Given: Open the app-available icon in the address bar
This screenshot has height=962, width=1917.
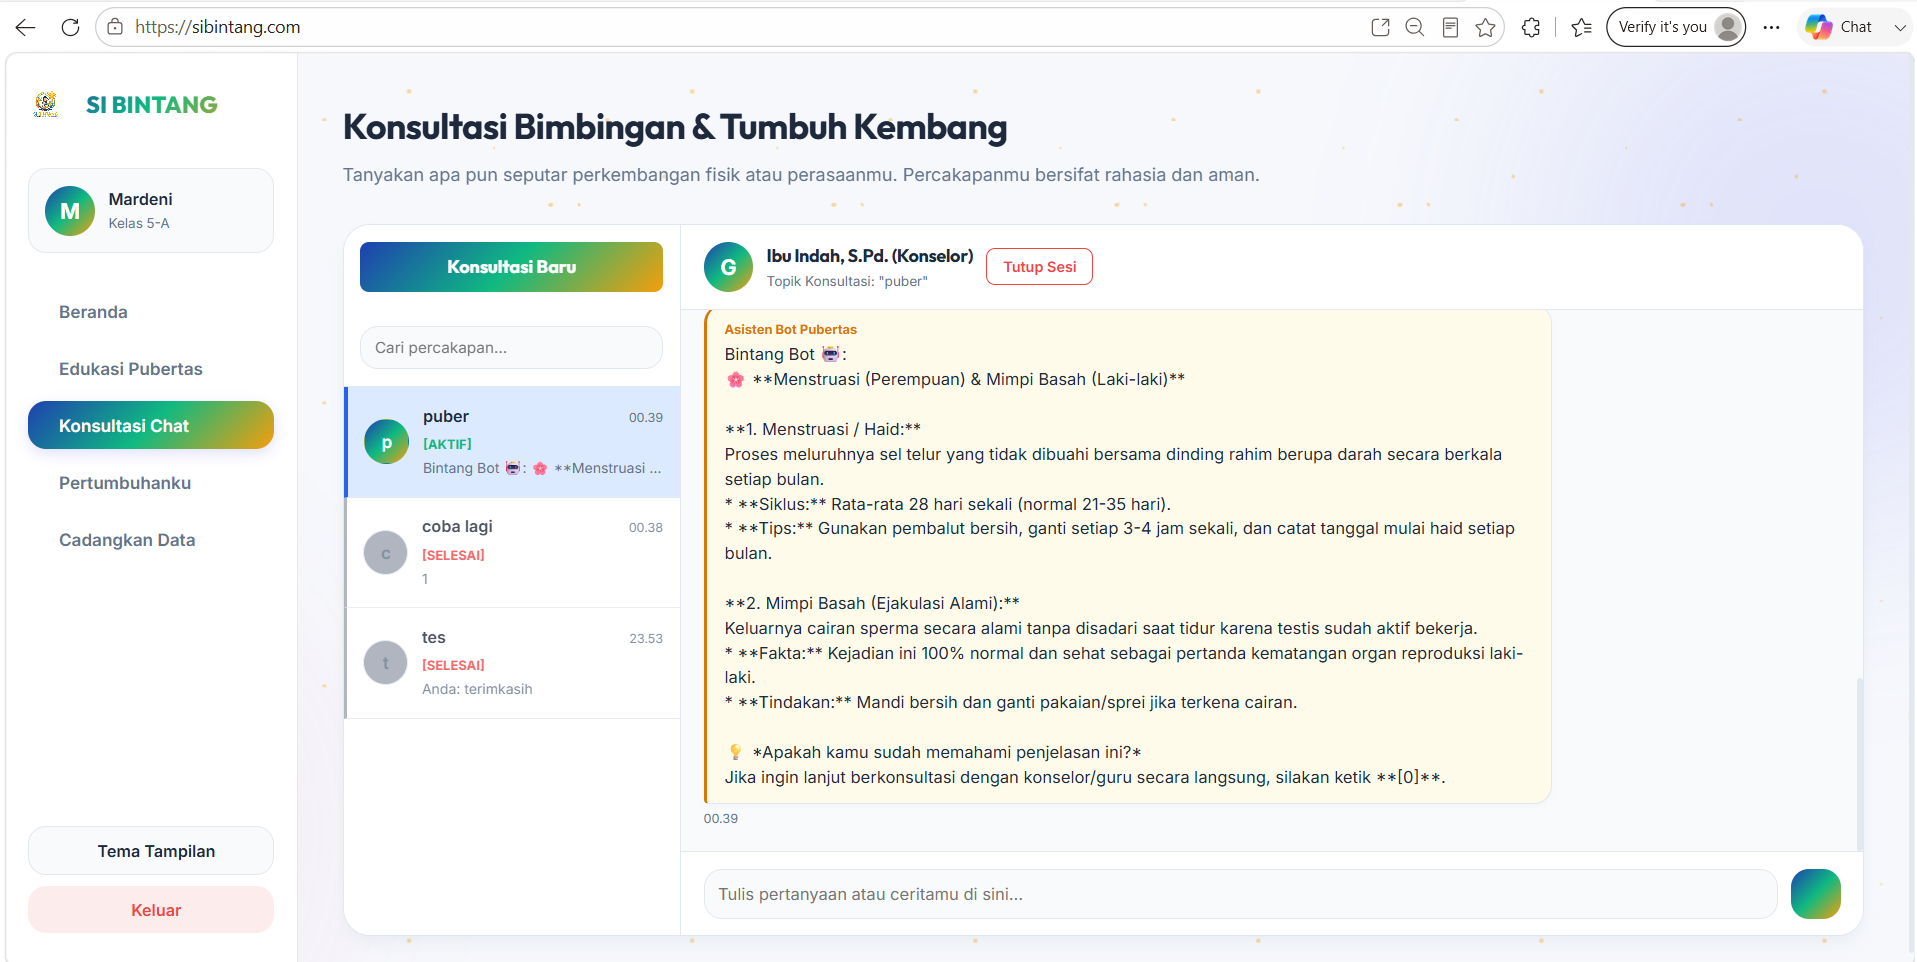Looking at the screenshot, I should (1381, 27).
